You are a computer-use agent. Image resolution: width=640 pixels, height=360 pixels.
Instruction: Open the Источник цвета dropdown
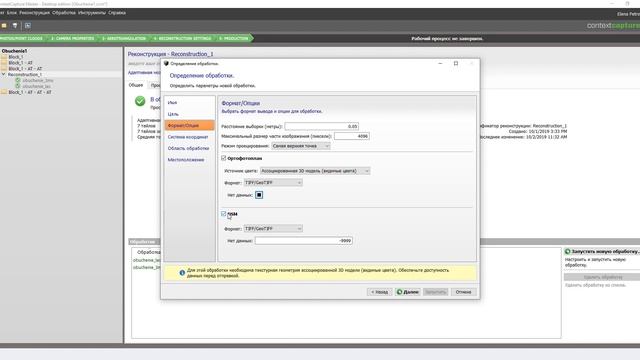point(315,171)
